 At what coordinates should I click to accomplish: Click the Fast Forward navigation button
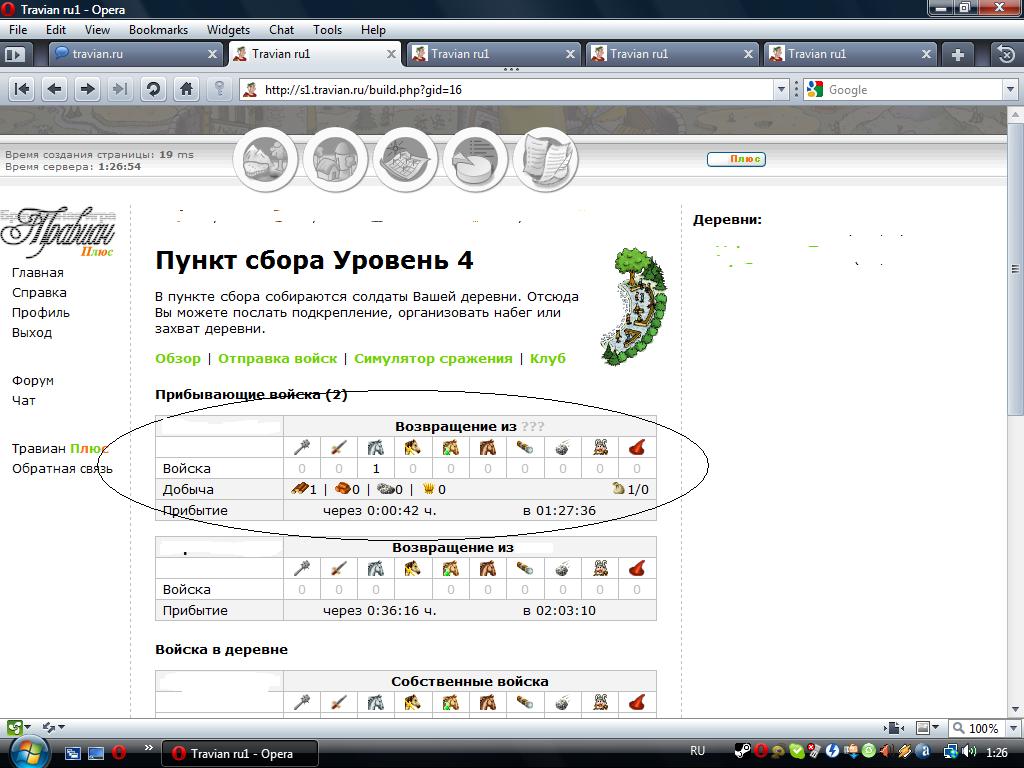tap(120, 89)
